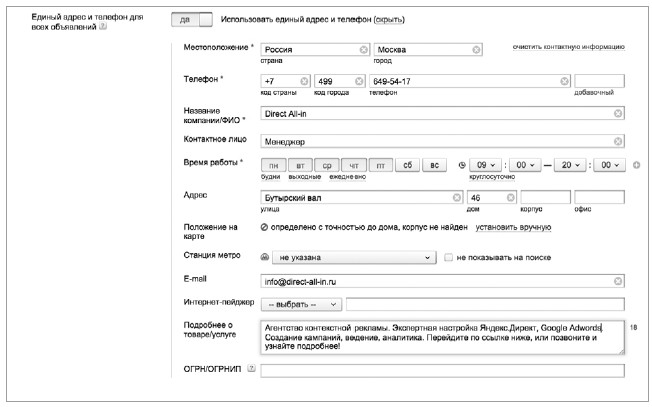Toggle the единый адрес switch off

pos(192,20)
